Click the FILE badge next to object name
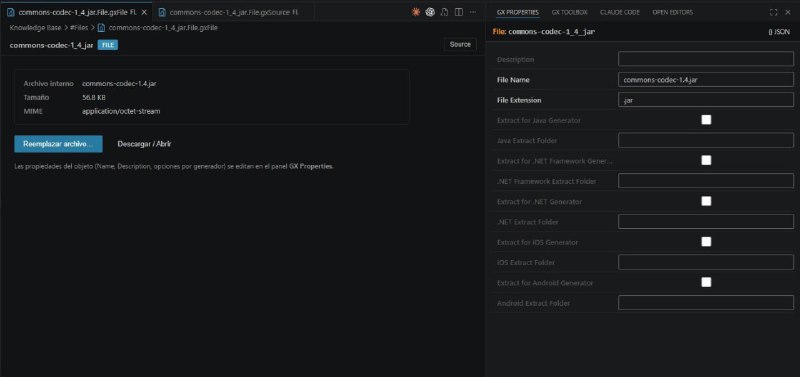This screenshot has height=377, width=800. click(x=108, y=45)
